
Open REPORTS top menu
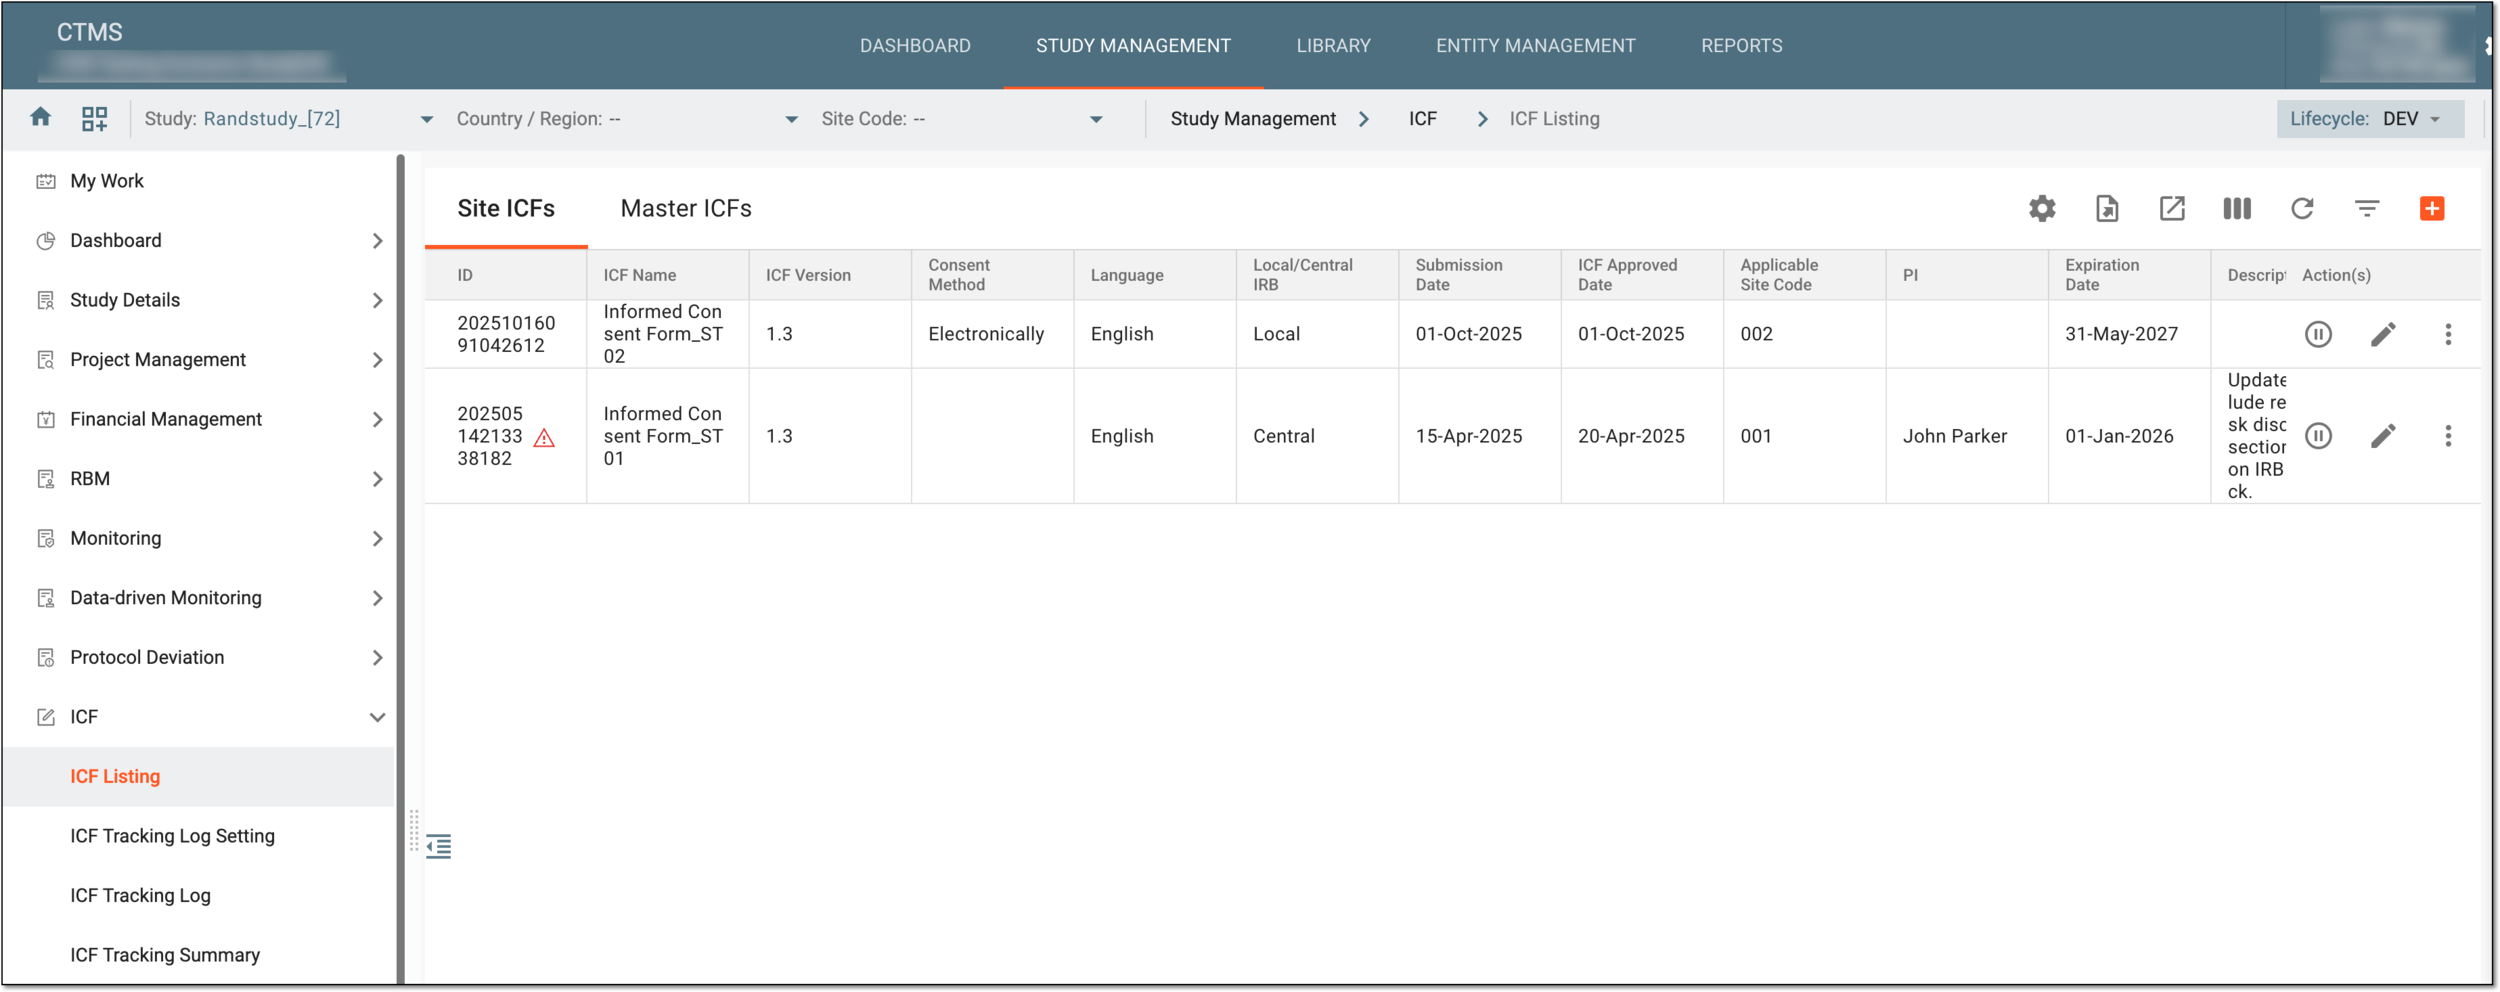pyautogui.click(x=1741, y=46)
